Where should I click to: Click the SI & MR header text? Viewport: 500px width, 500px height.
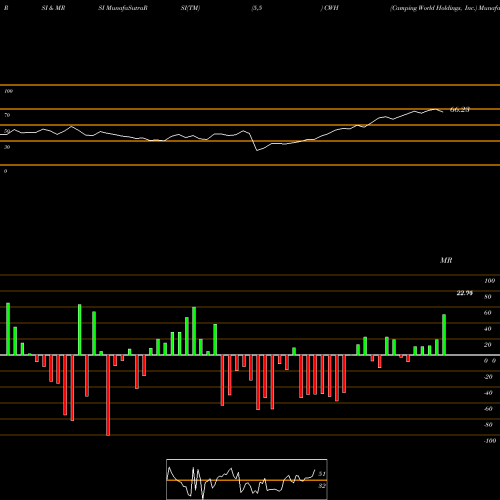53,8
